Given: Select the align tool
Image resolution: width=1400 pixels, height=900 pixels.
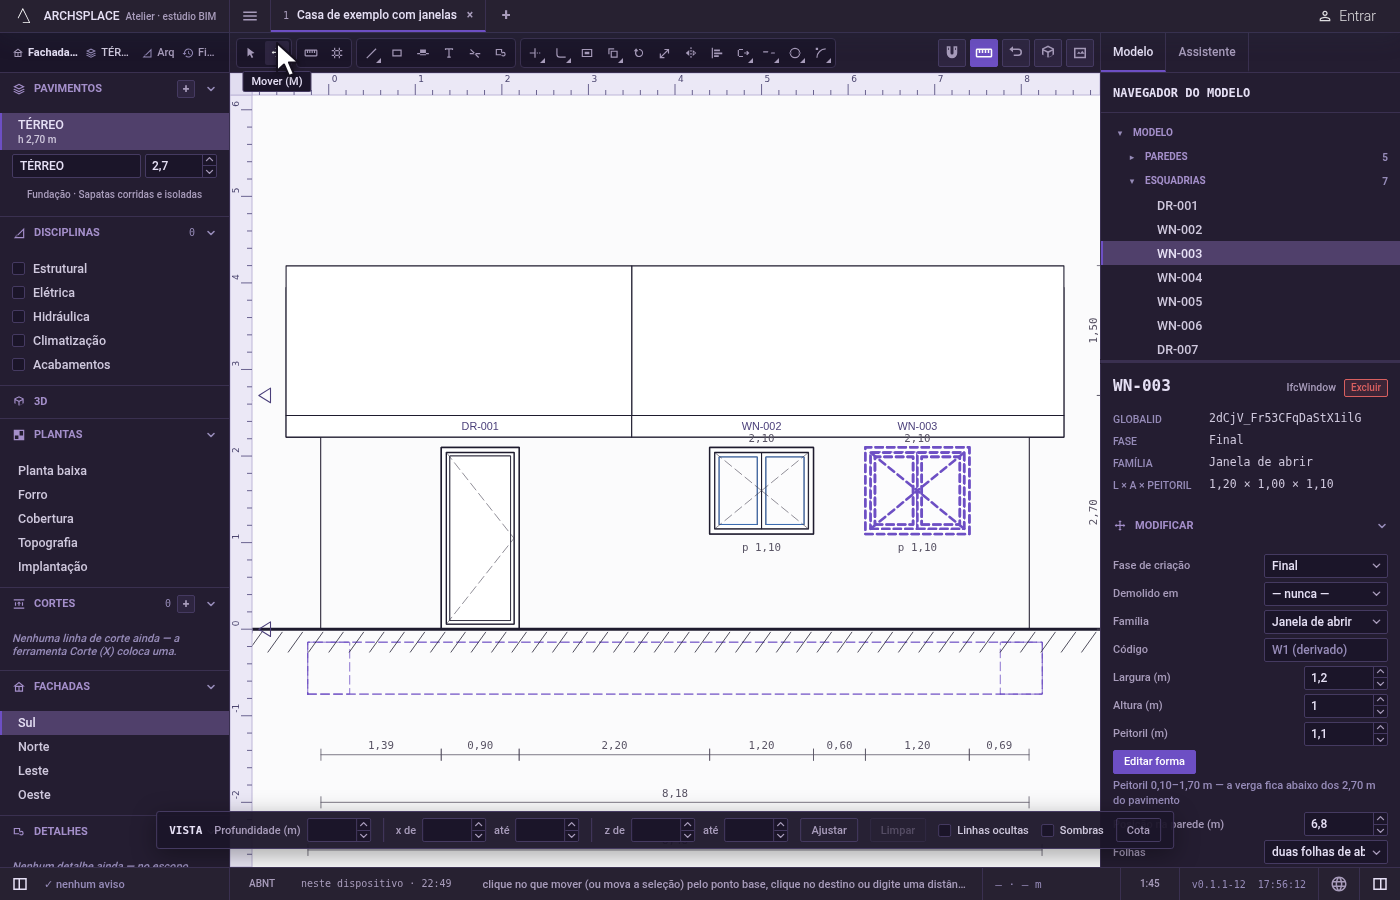Looking at the screenshot, I should pyautogui.click(x=716, y=53).
